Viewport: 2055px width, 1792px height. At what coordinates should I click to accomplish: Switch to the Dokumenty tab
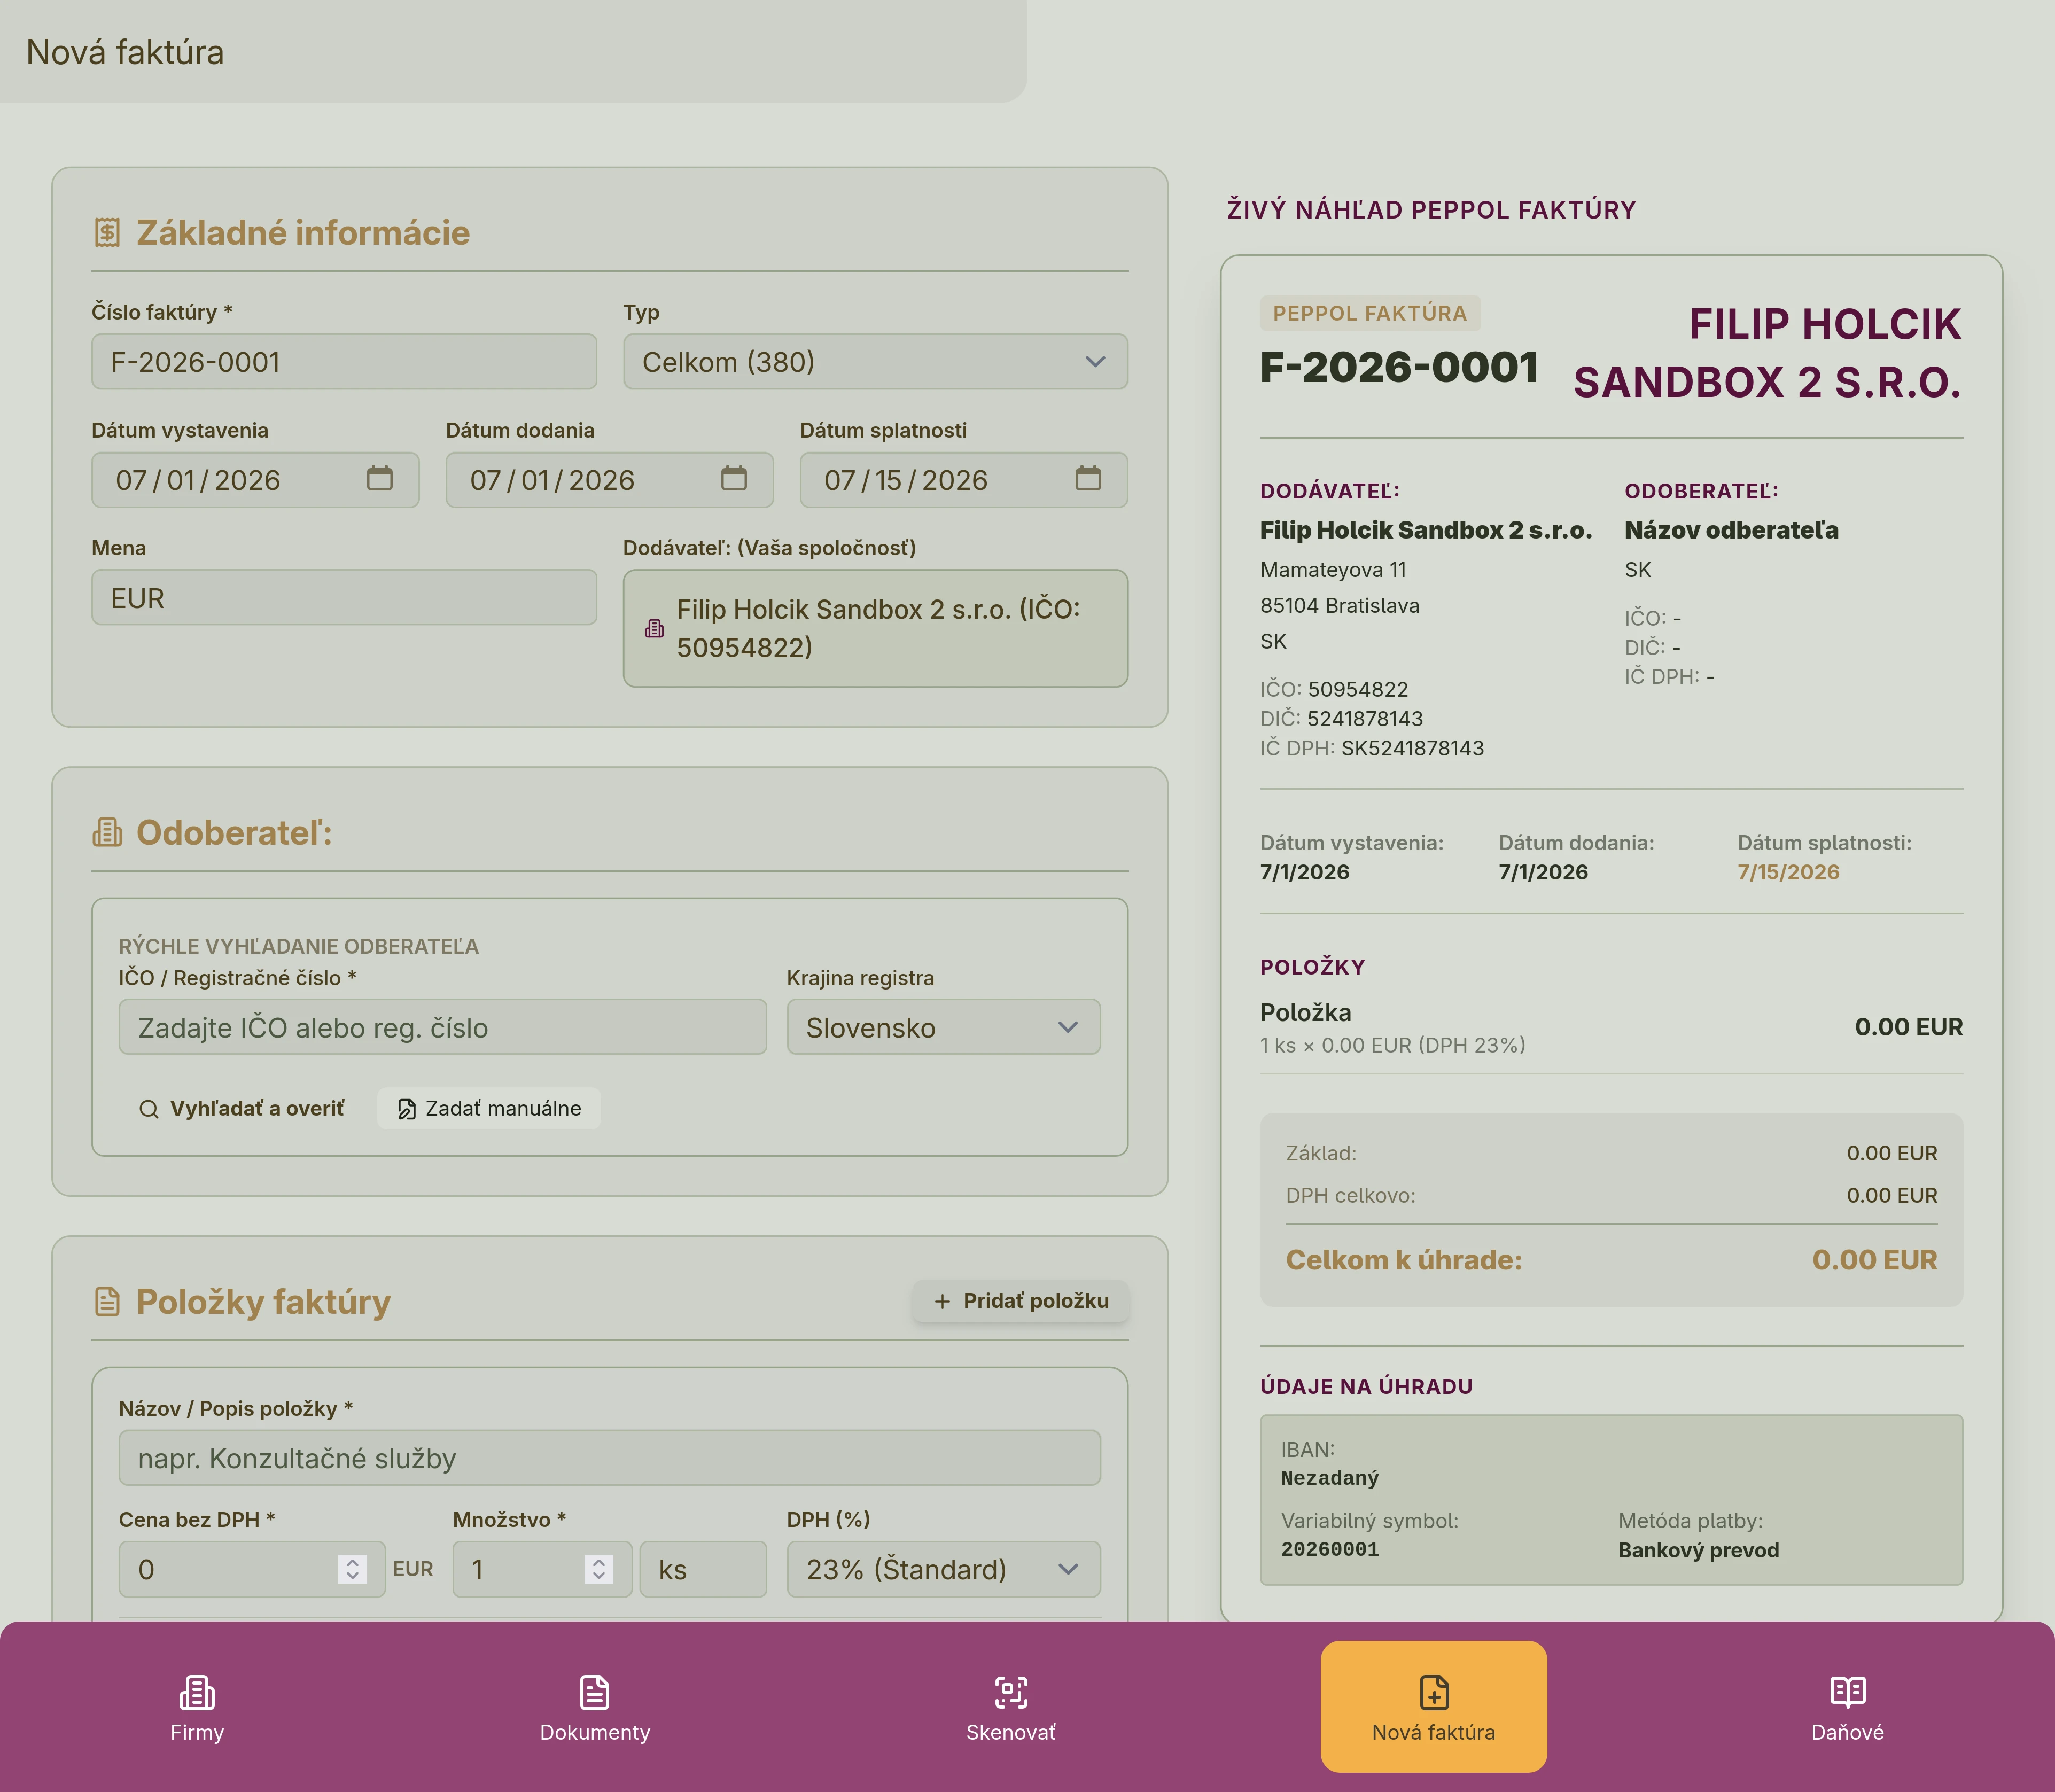[x=595, y=1708]
